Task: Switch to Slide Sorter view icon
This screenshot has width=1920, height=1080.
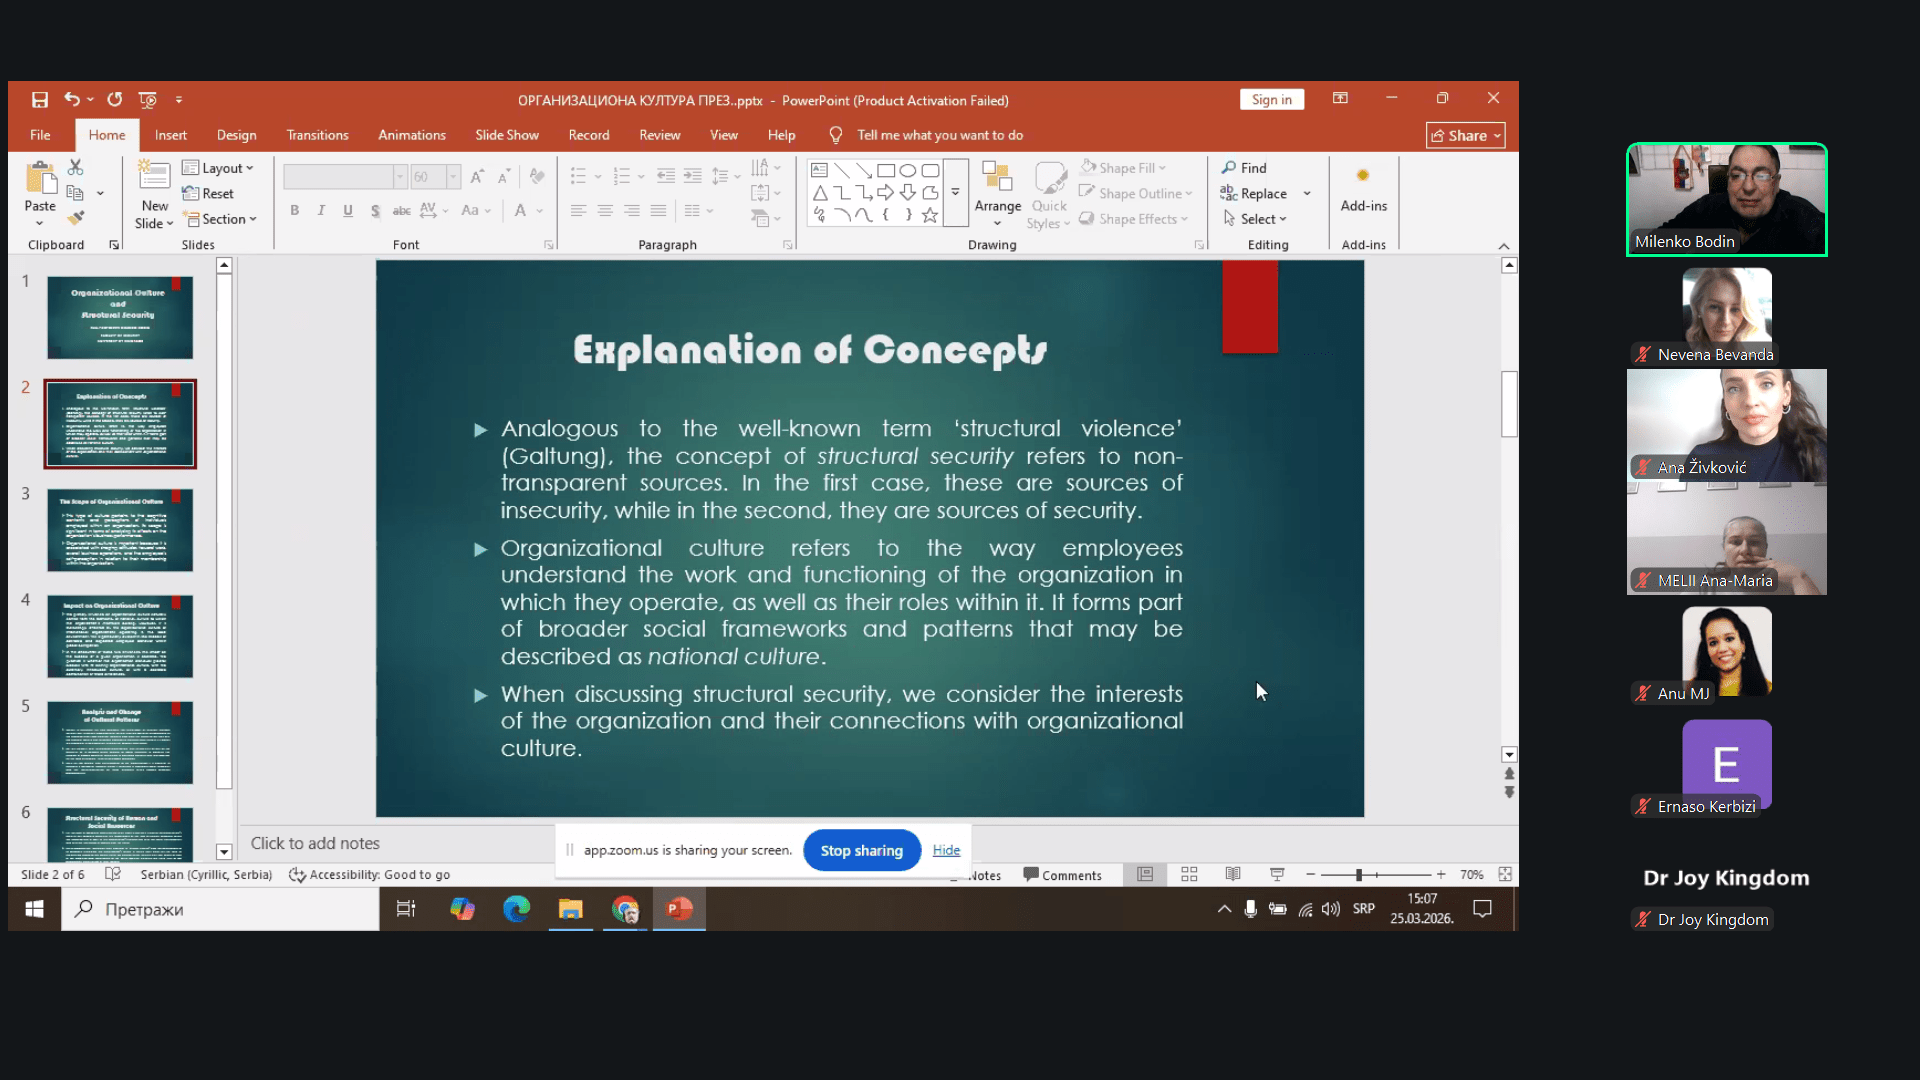Action: (1189, 875)
